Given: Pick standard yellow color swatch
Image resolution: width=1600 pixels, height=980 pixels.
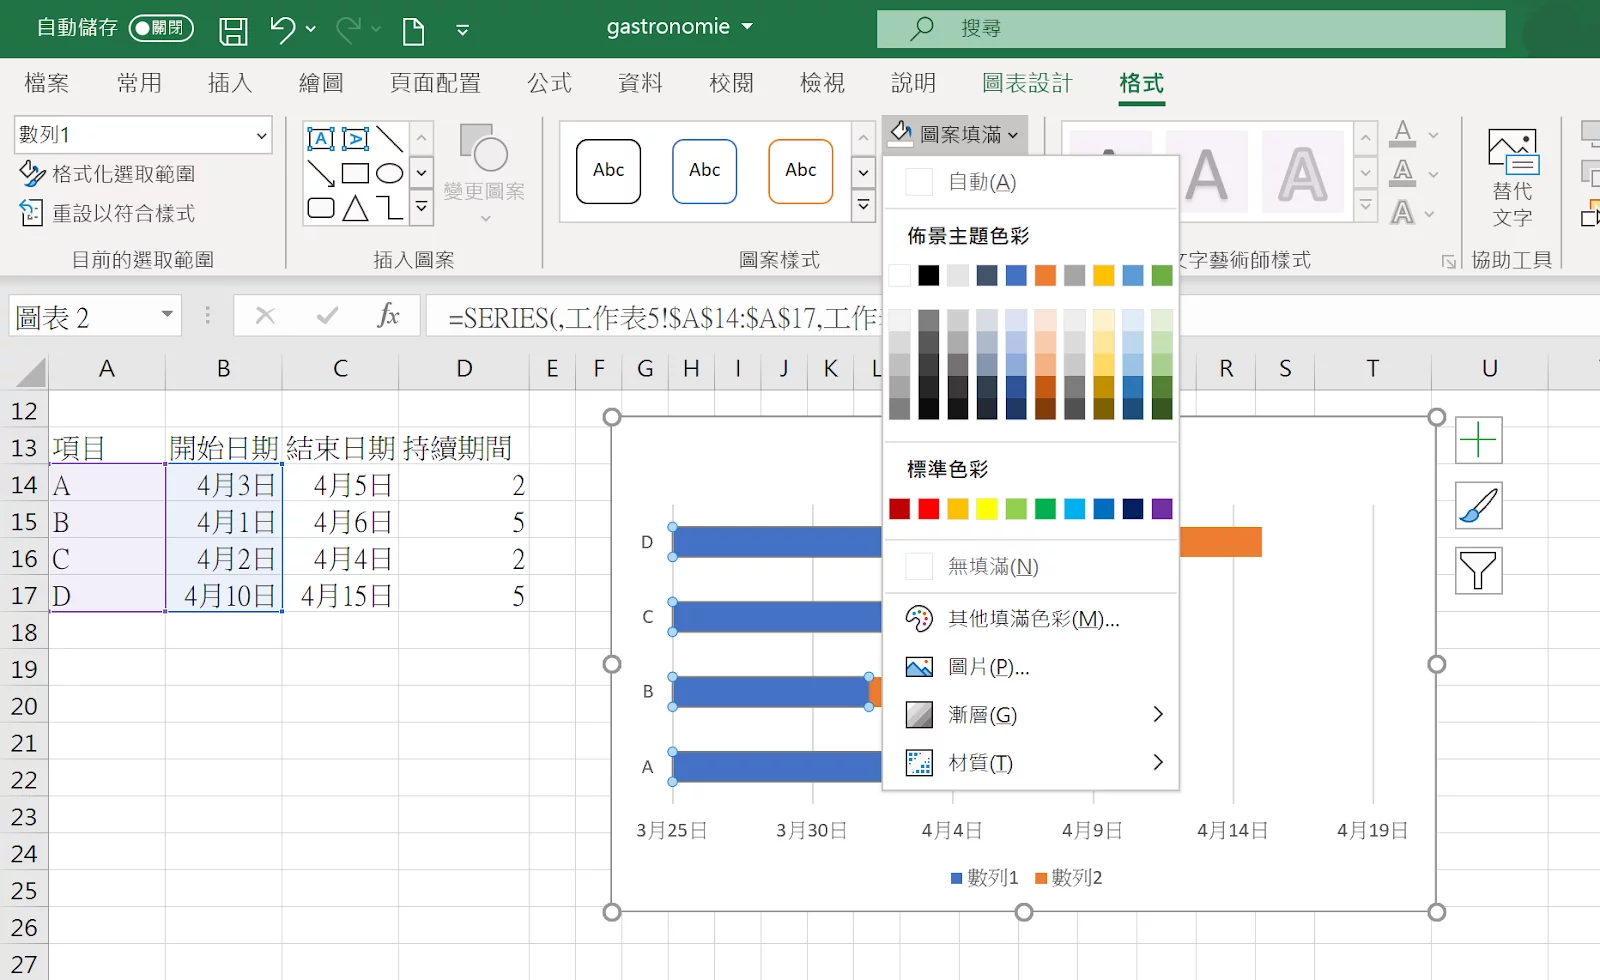Looking at the screenshot, I should 987,509.
